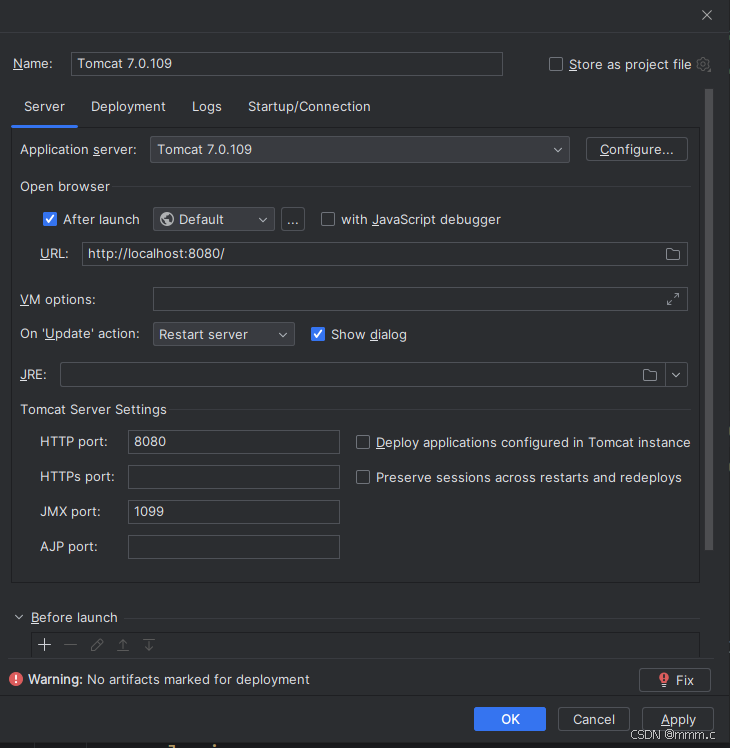730x748 pixels.
Task: Open the Default browser dropdown
Action: (x=214, y=219)
